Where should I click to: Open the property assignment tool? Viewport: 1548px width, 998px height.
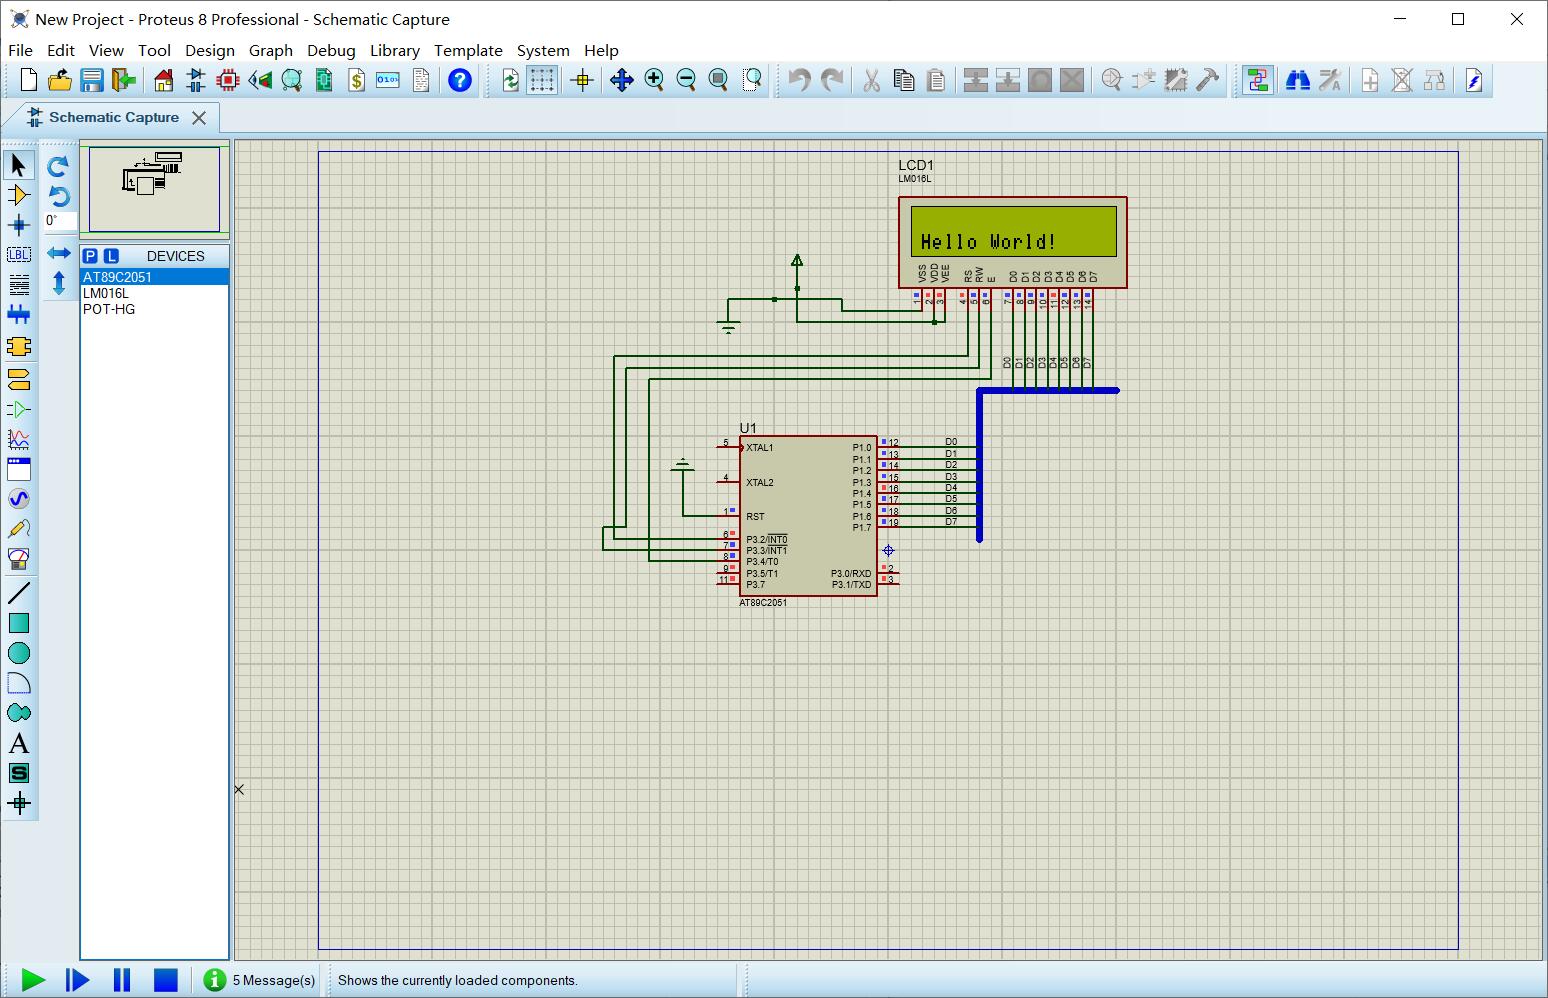1330,80
